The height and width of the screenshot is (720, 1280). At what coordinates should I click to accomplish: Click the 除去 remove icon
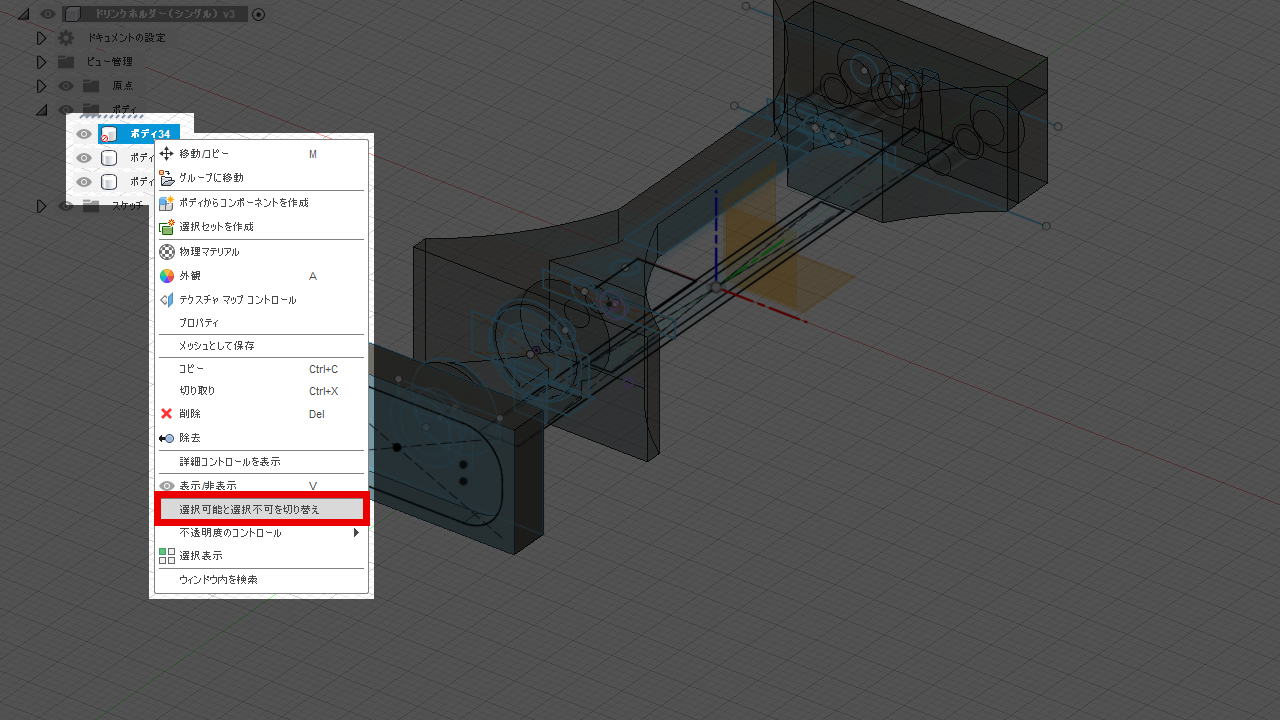click(x=167, y=438)
